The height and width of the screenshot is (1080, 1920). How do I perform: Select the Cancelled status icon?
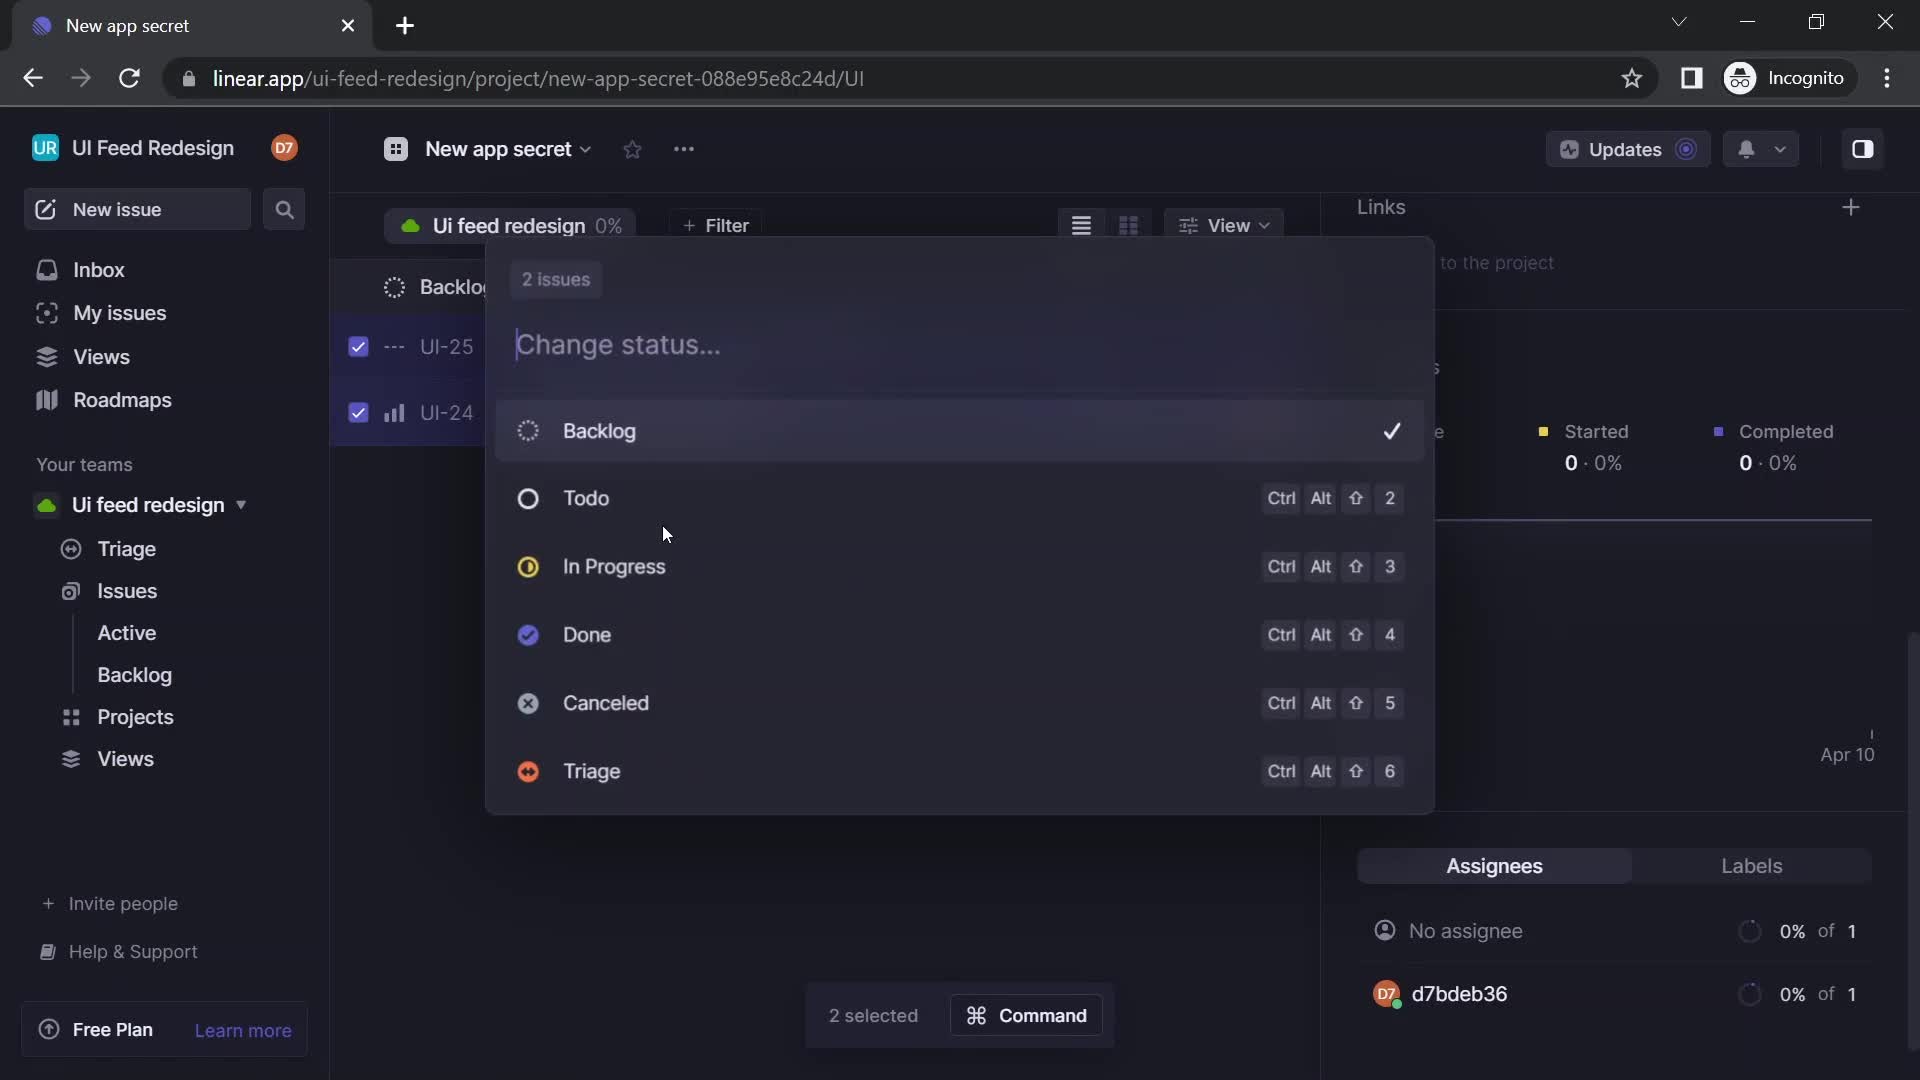[x=527, y=702]
